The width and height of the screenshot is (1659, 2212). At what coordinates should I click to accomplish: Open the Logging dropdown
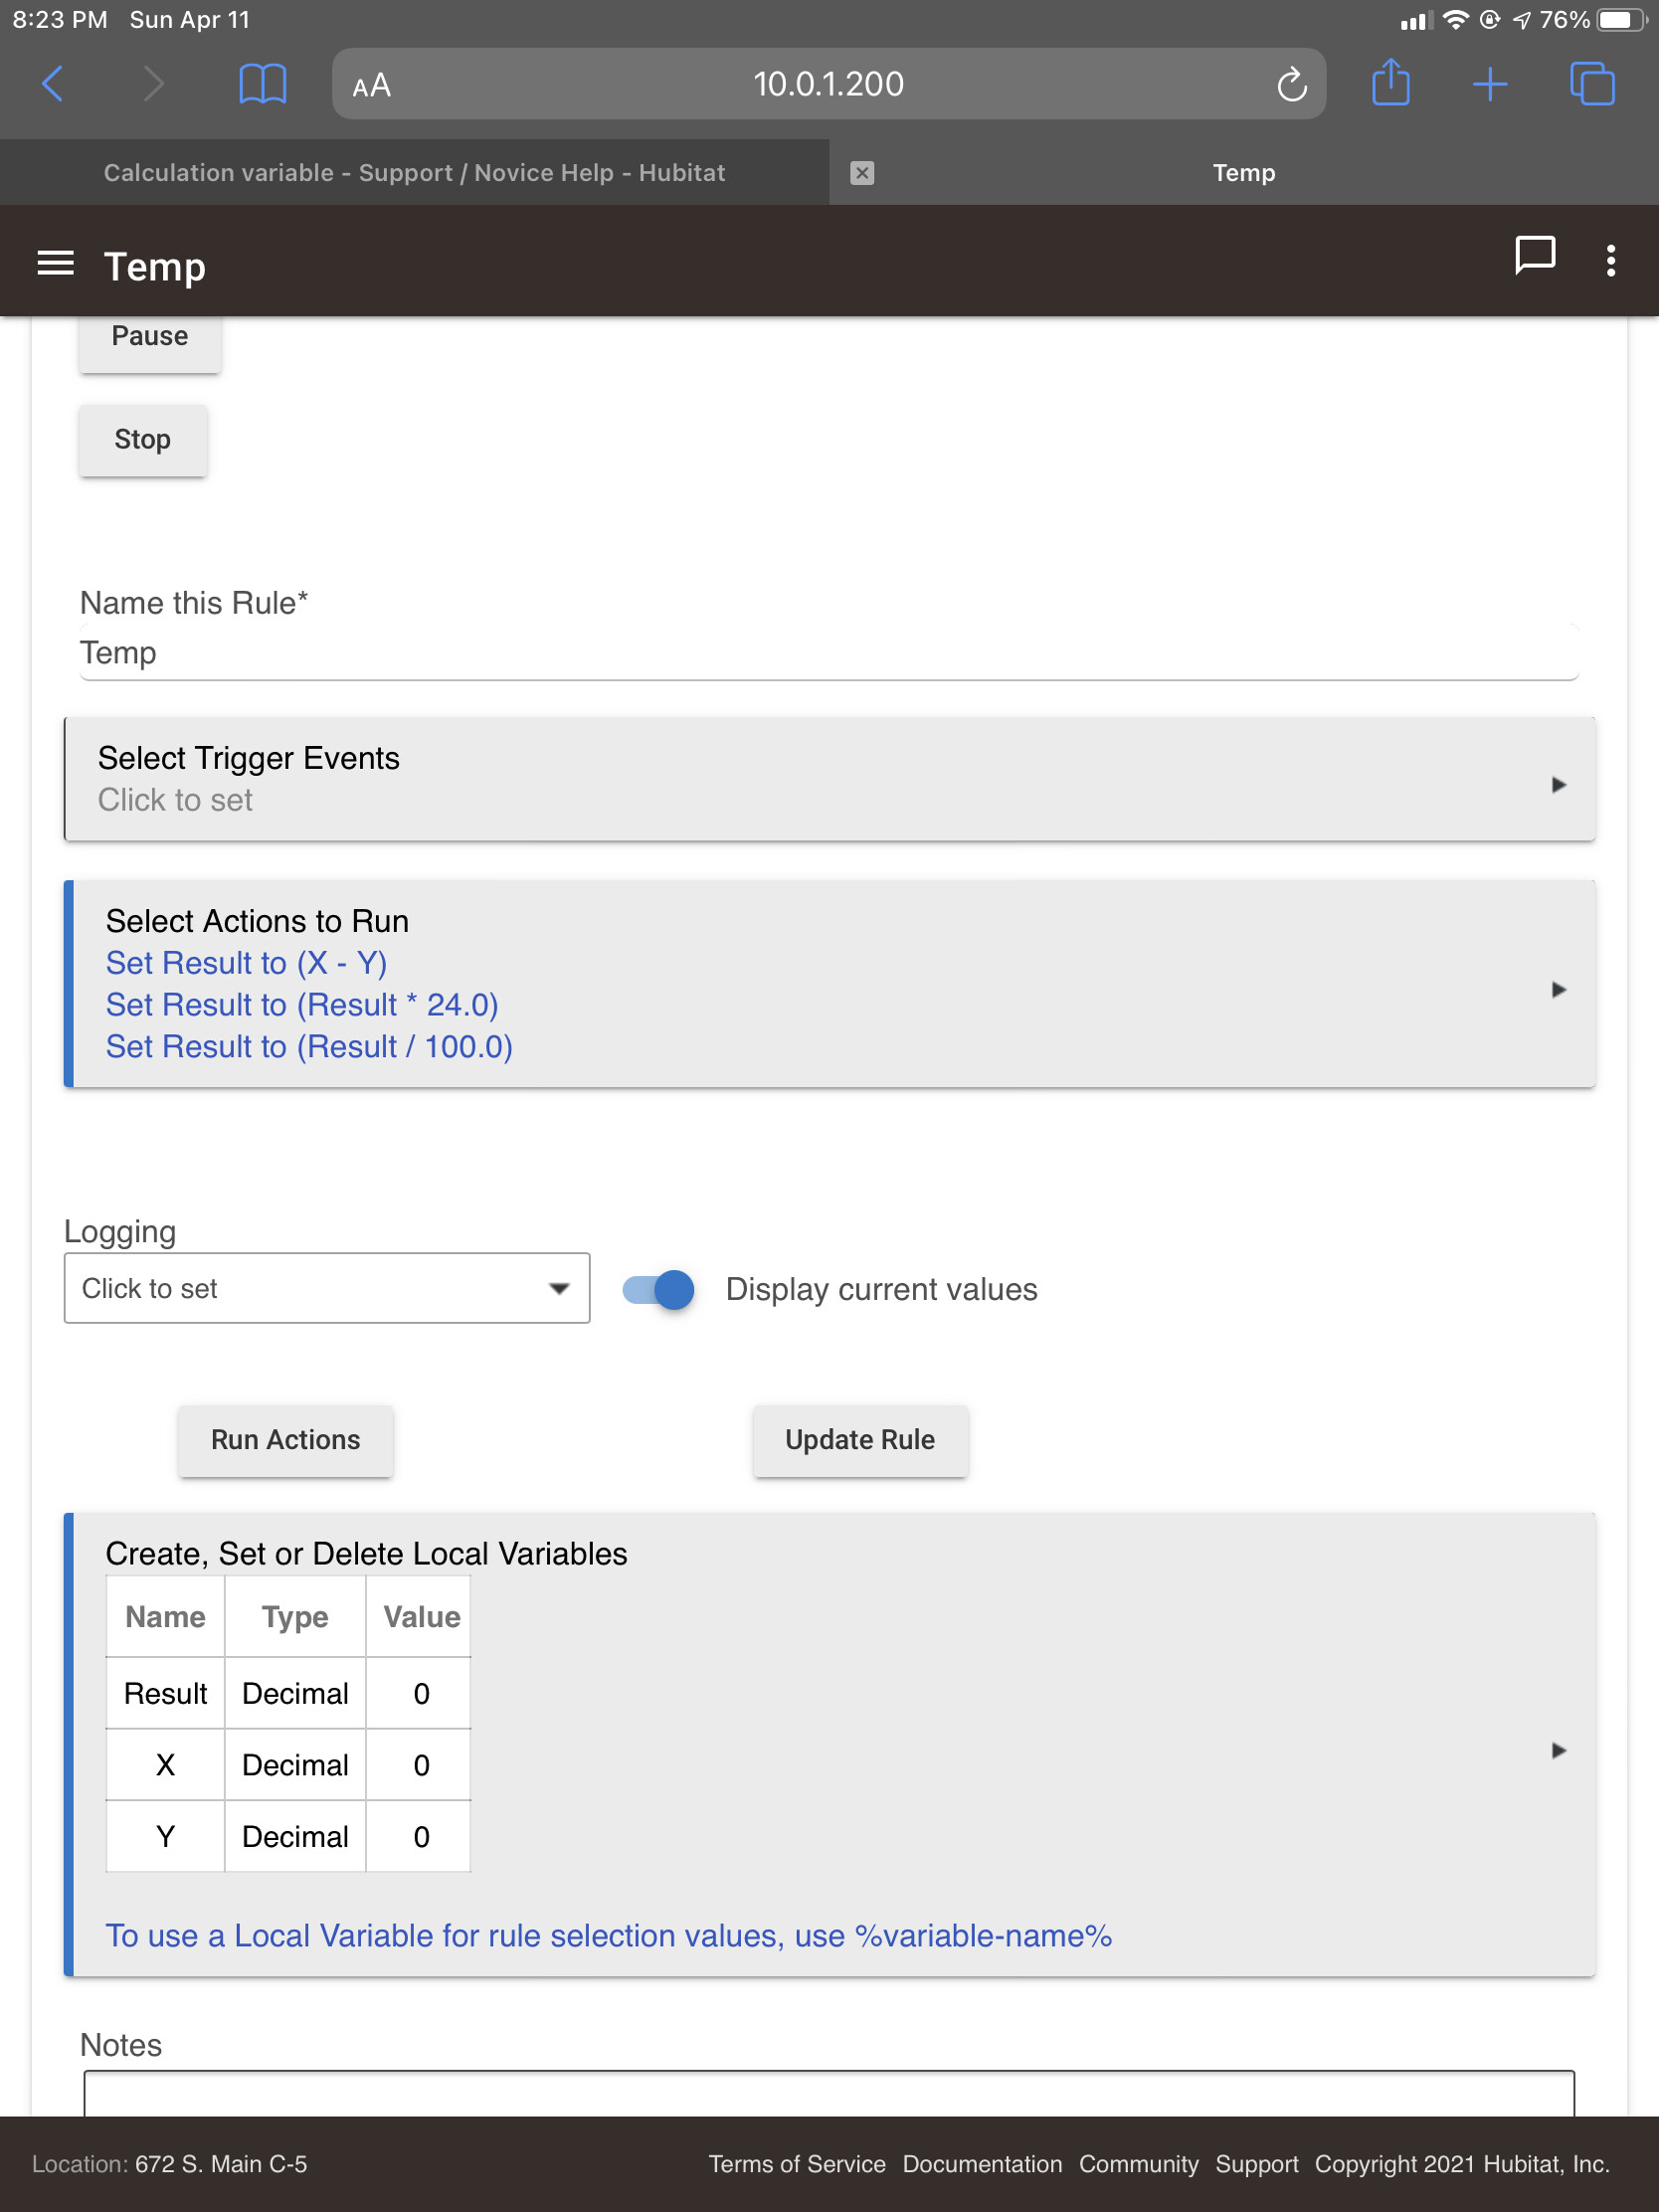click(x=327, y=1288)
